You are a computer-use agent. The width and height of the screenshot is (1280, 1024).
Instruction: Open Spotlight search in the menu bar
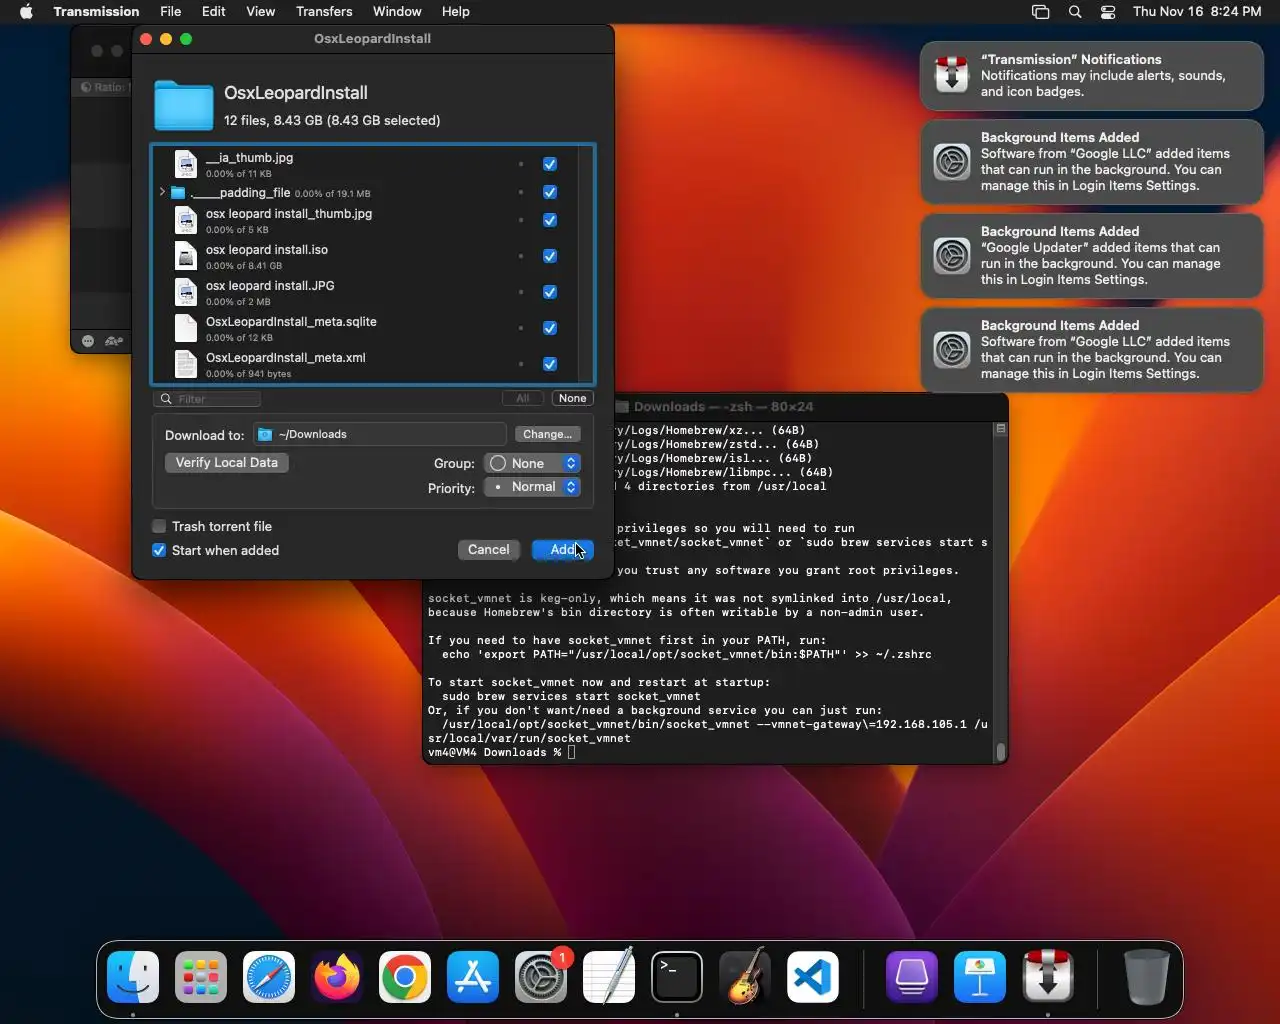click(1075, 12)
